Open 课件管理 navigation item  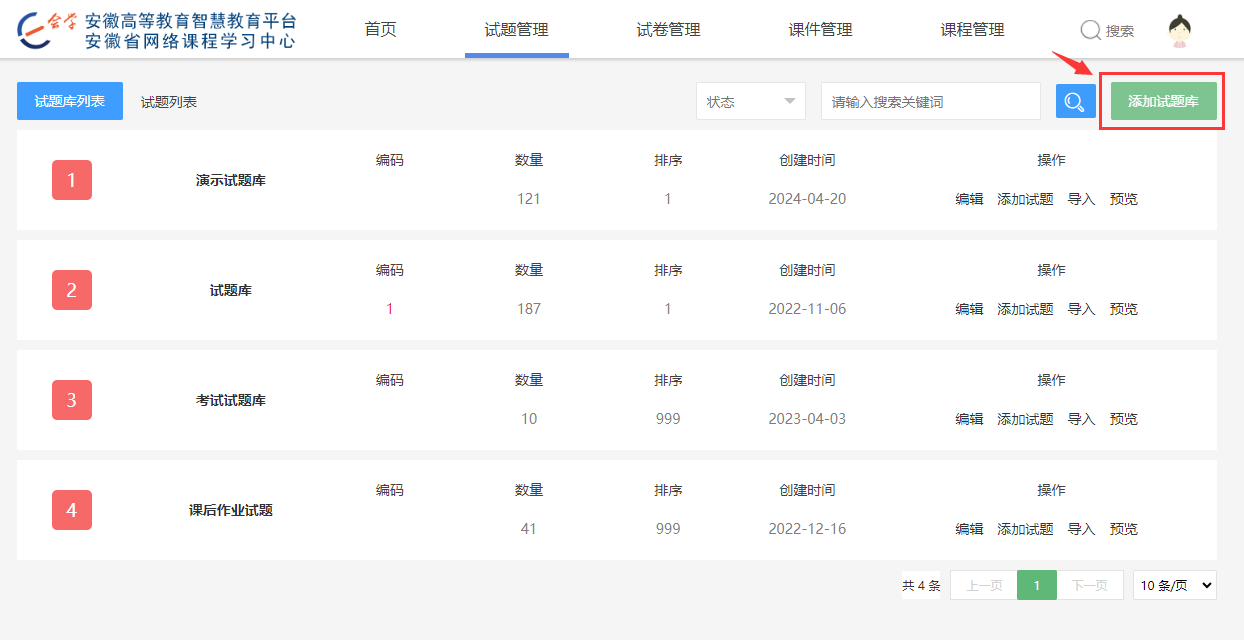pyautogui.click(x=821, y=30)
